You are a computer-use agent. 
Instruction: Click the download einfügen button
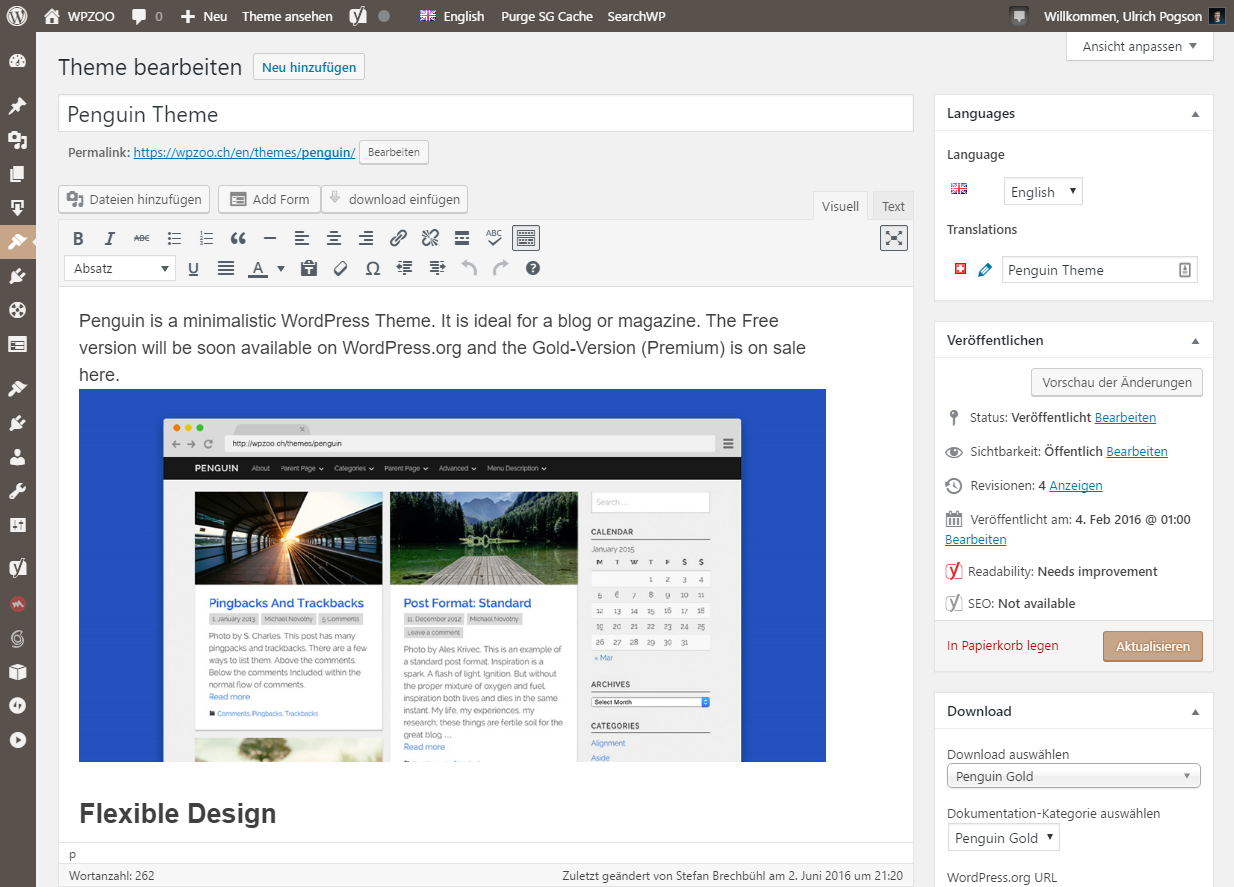pos(394,199)
